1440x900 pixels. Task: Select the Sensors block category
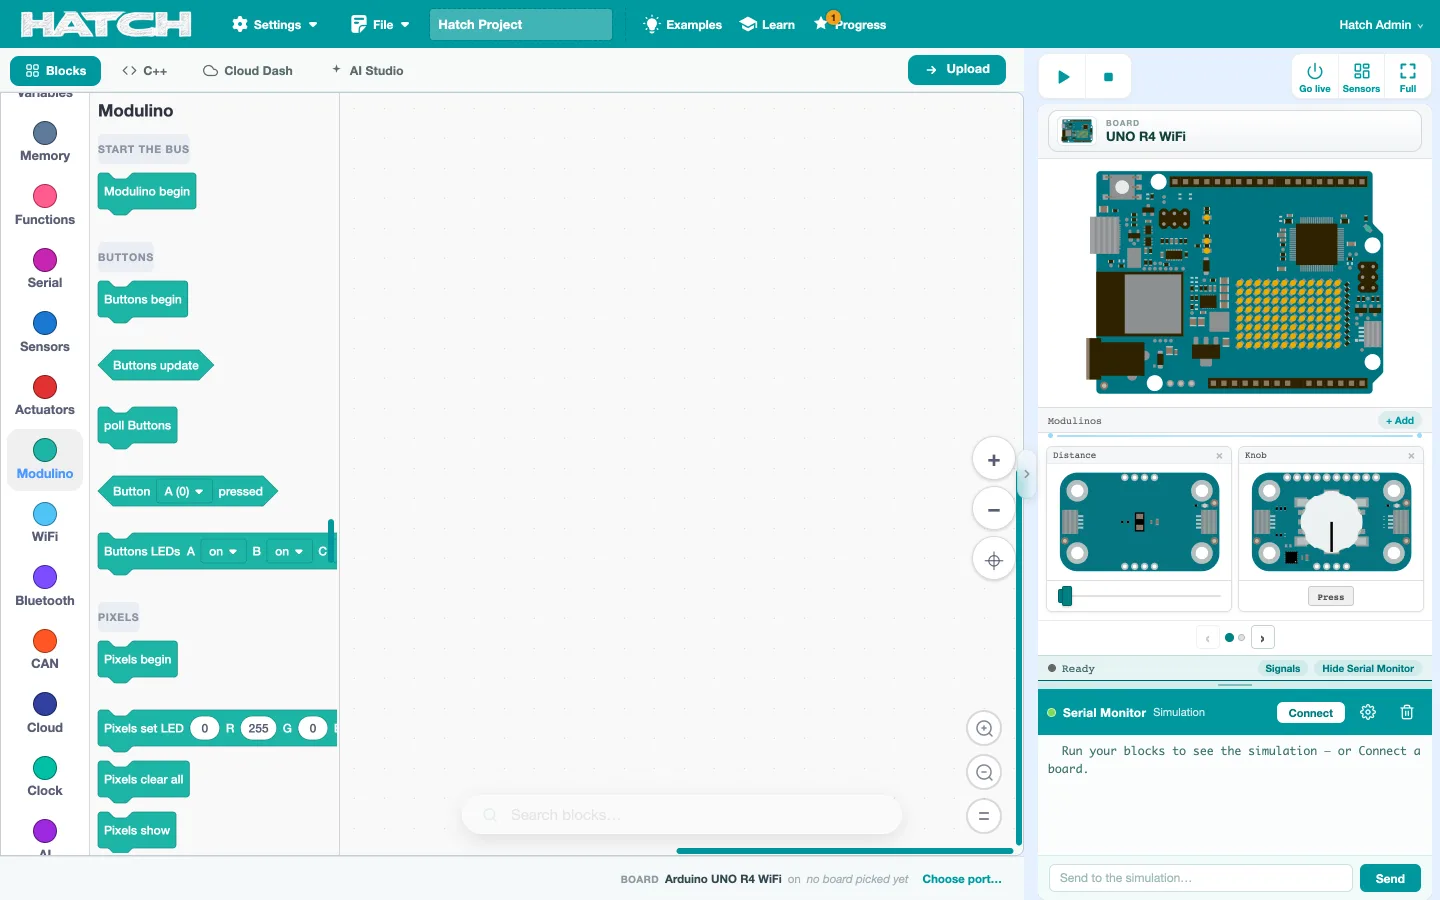pos(45,333)
